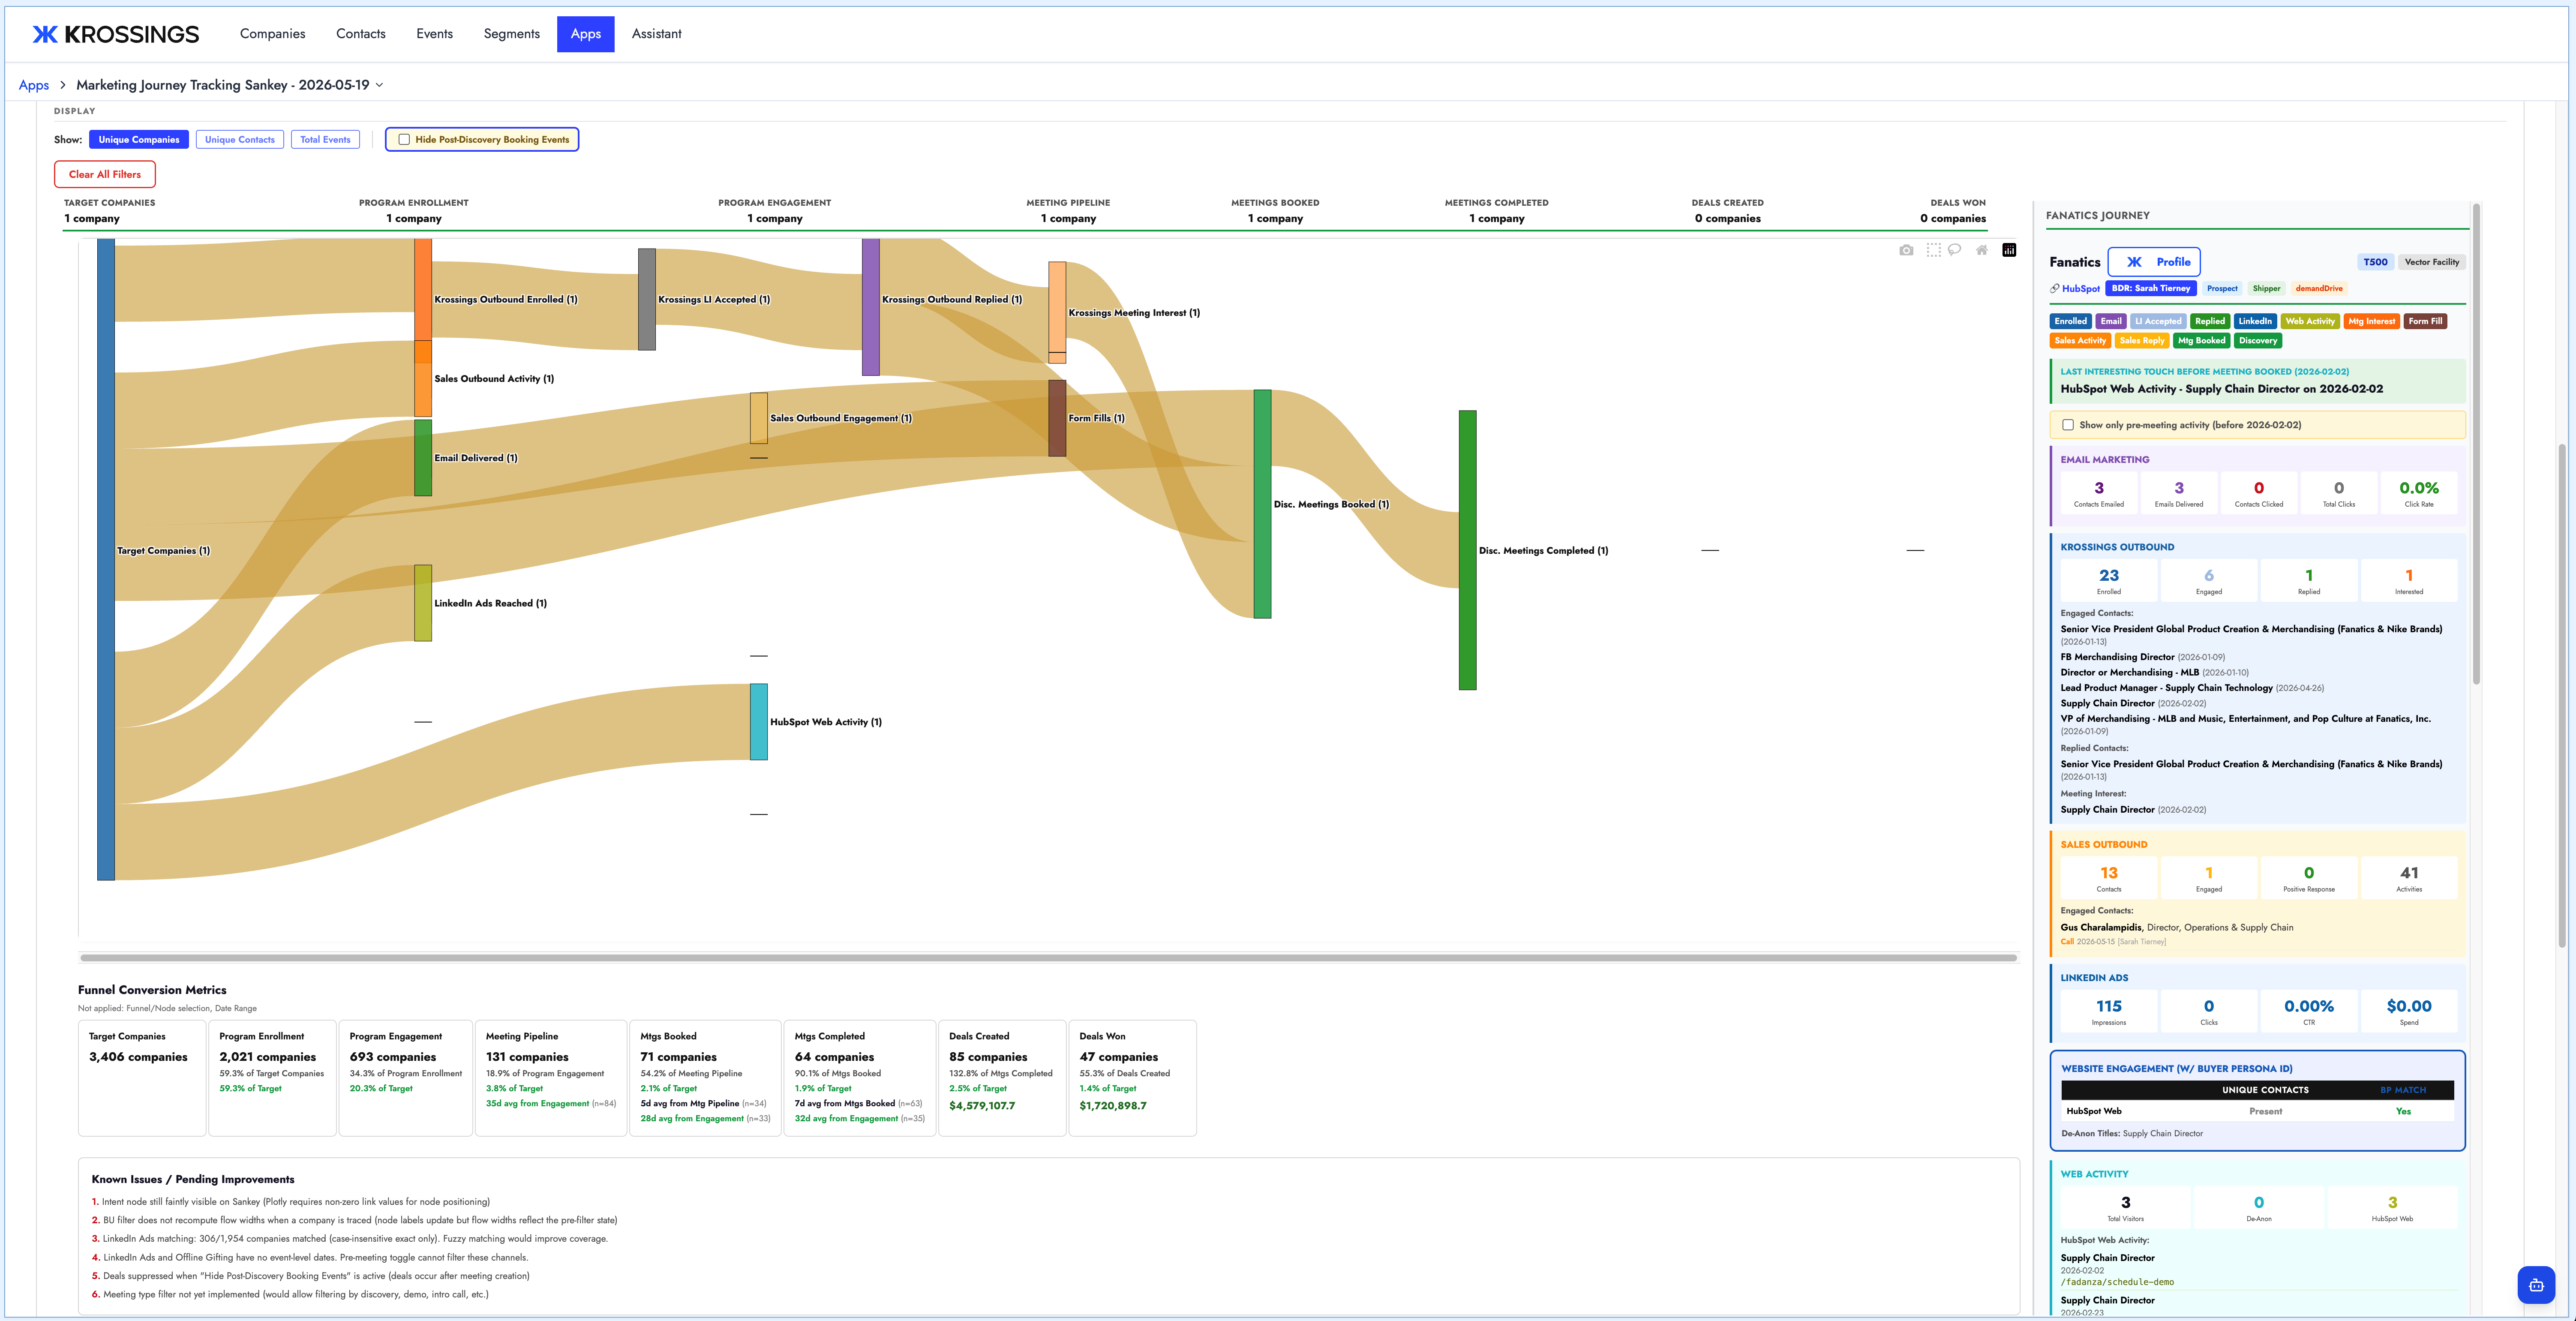Click the teal HubSpot Web Activity node
Screen dimensions: 2576x1321
(x=759, y=722)
